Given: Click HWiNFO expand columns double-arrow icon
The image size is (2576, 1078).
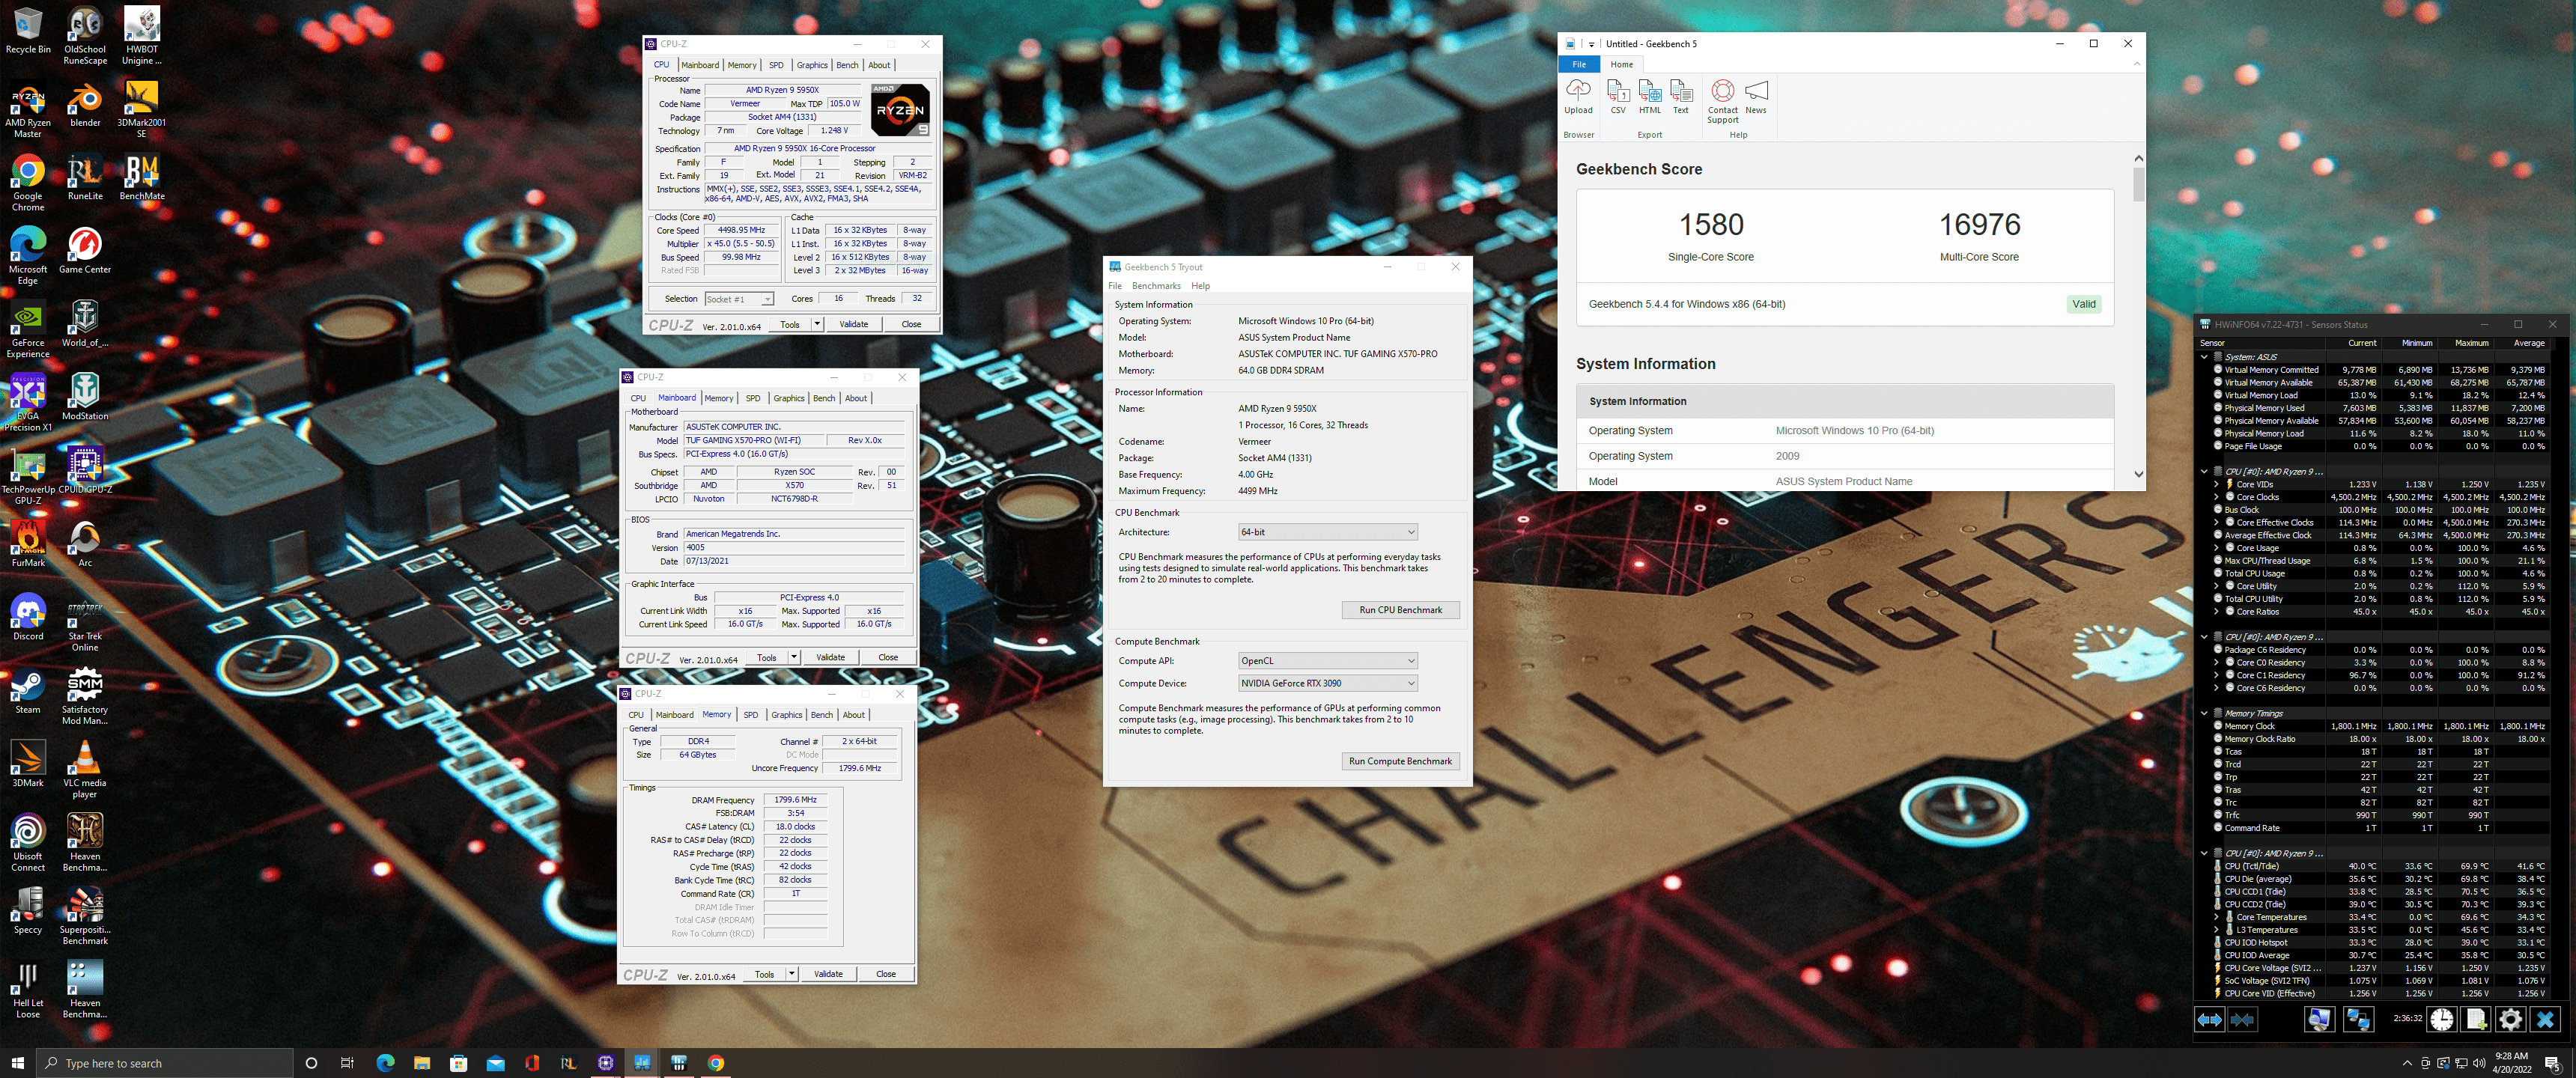Looking at the screenshot, I should (2209, 1019).
